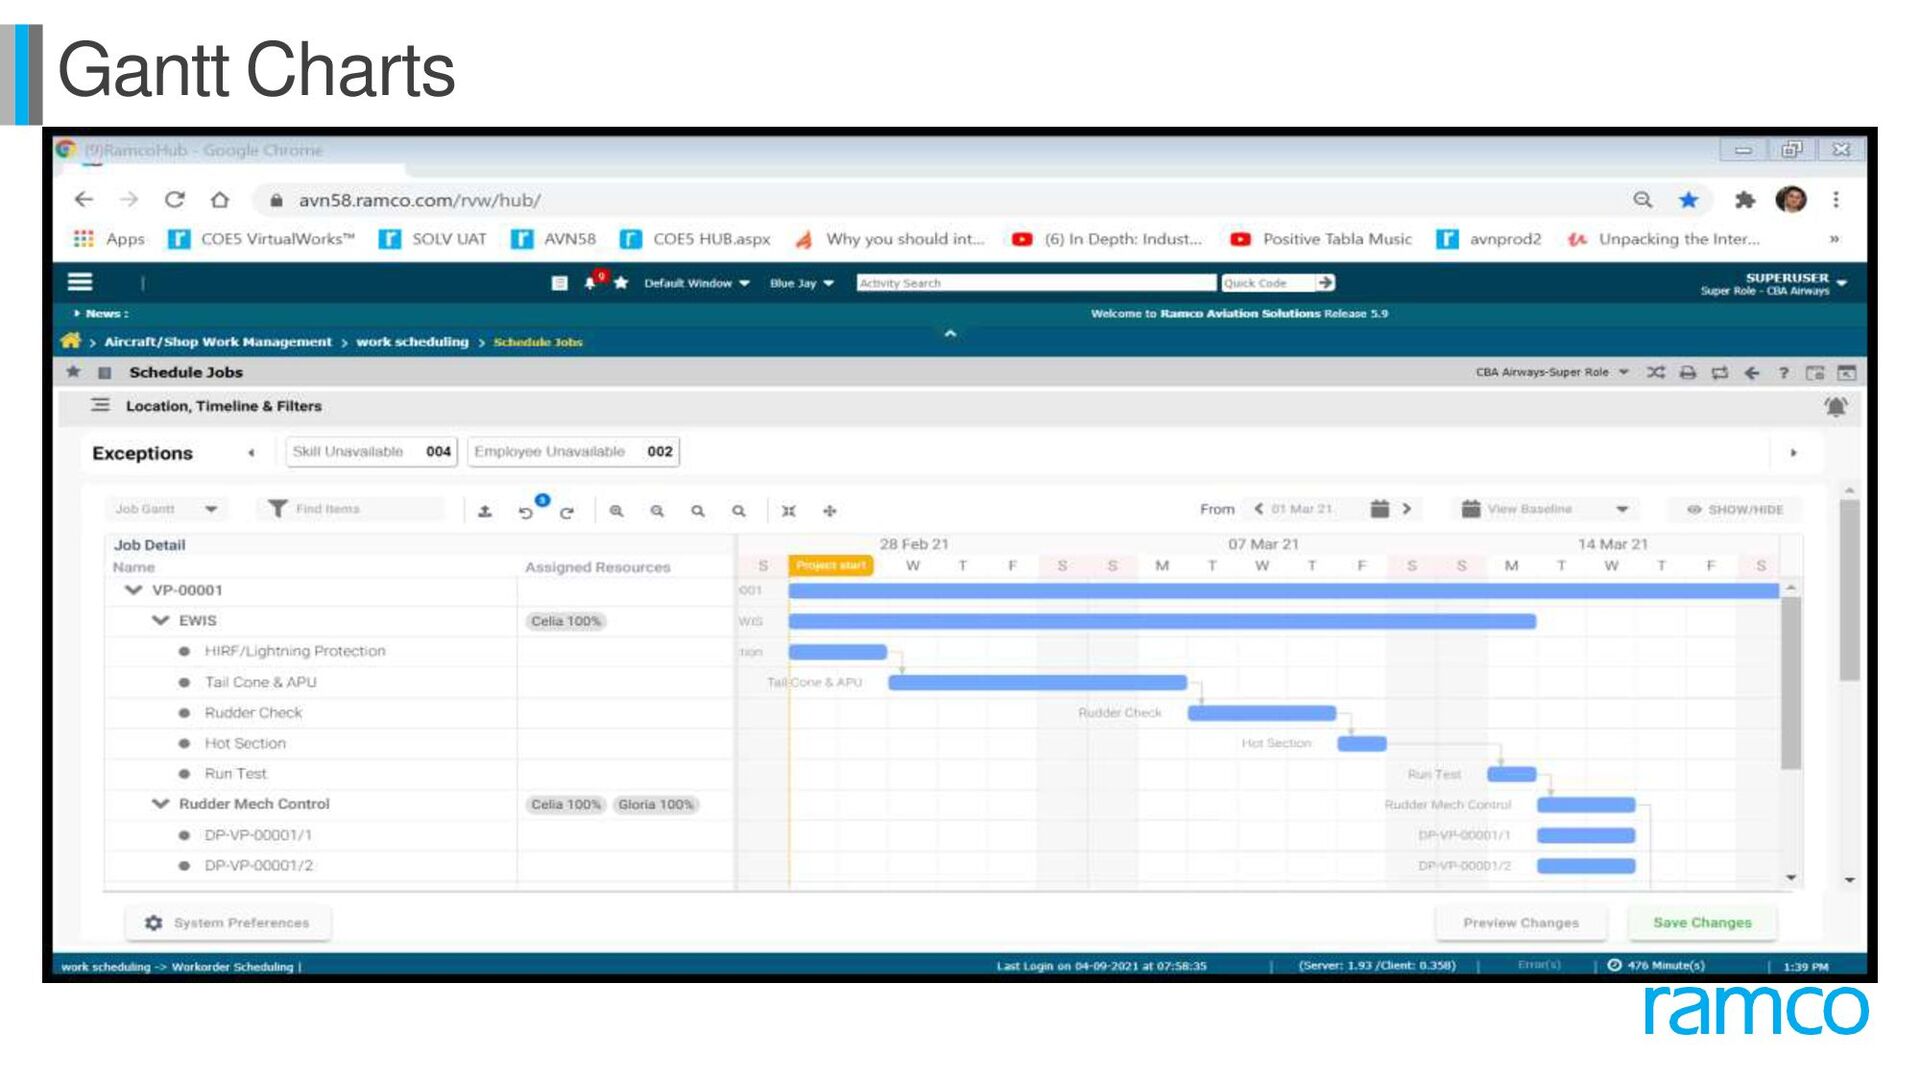Click the shuffle icon in Schedule Jobs header
The height and width of the screenshot is (1080, 1920).
point(1656,372)
